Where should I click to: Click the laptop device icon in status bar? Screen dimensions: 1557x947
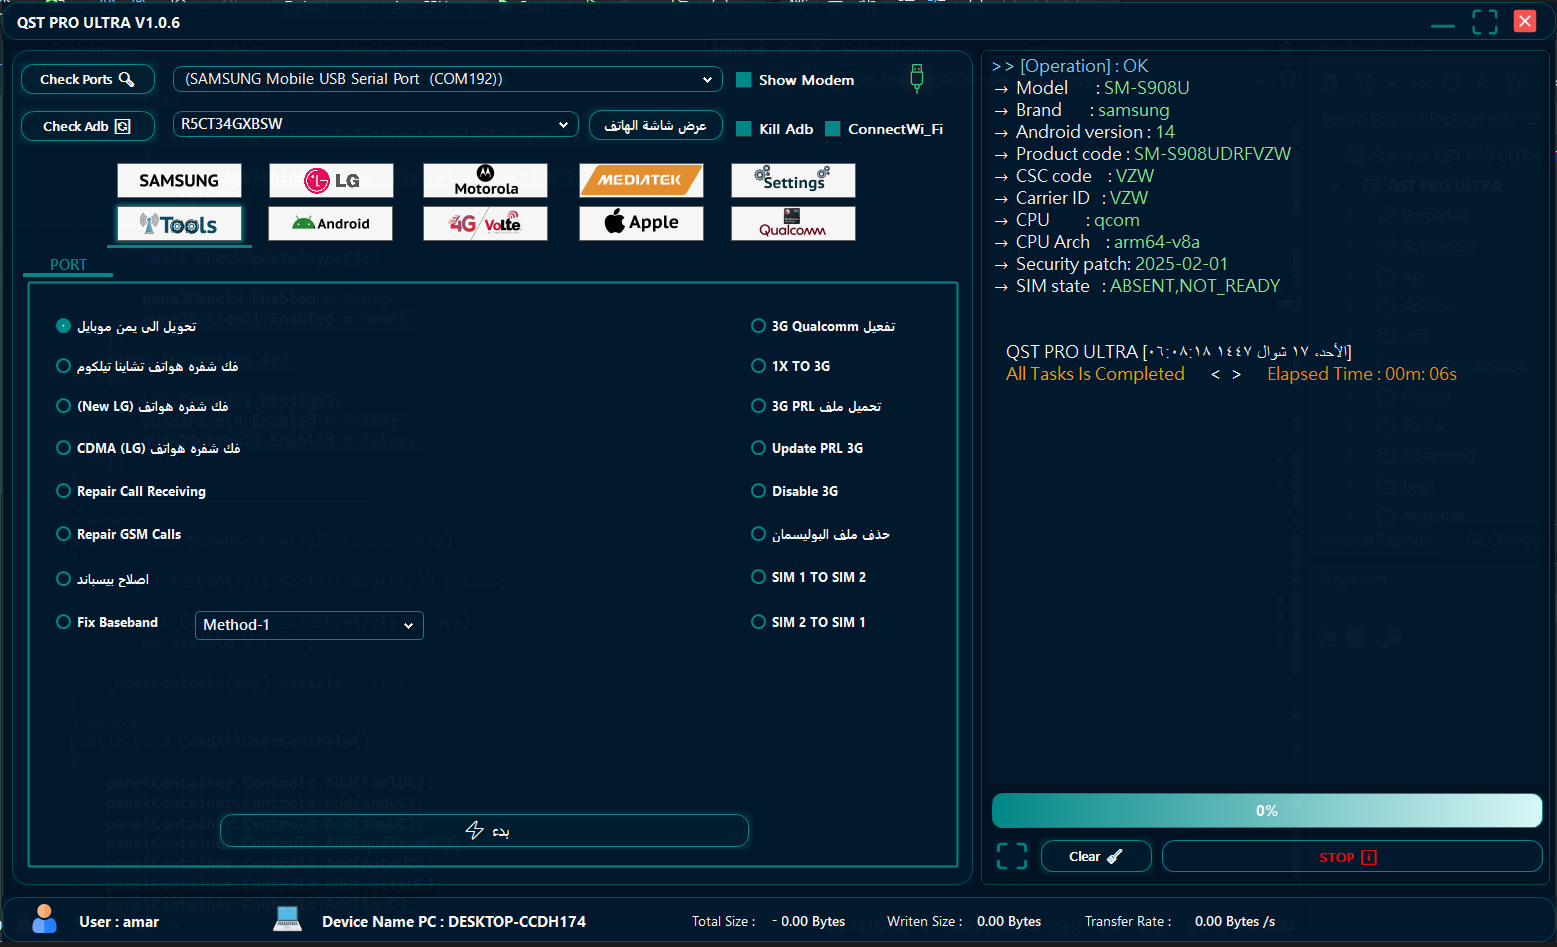288,918
